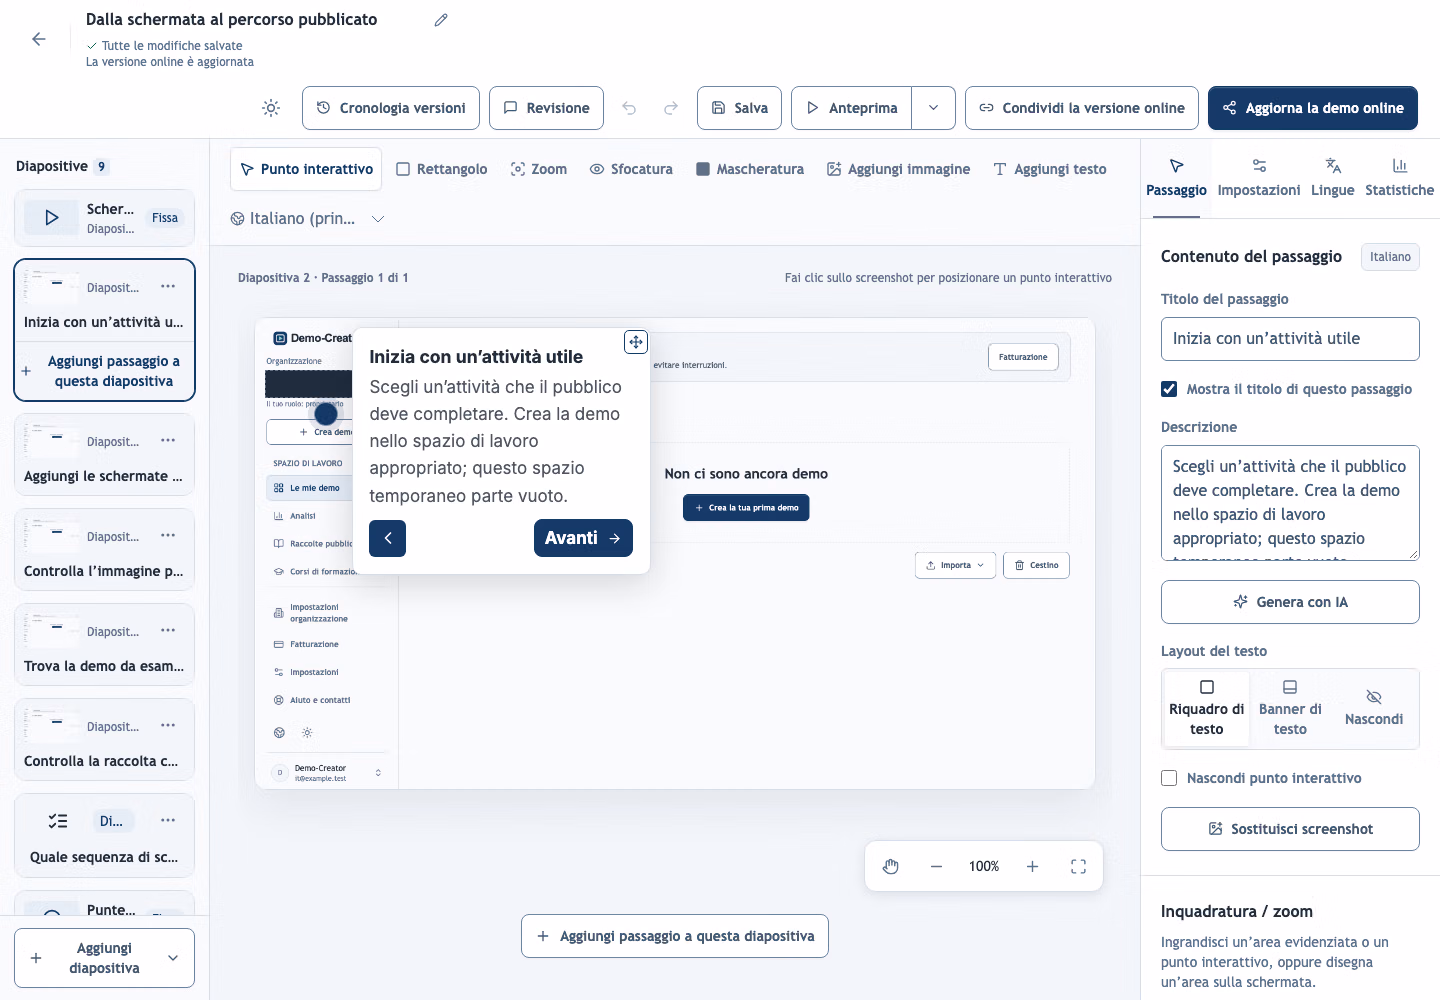This screenshot has height=1000, width=1440.
Task: Open options for slide 'Controlla l'immagine p...'
Action: coord(168,536)
